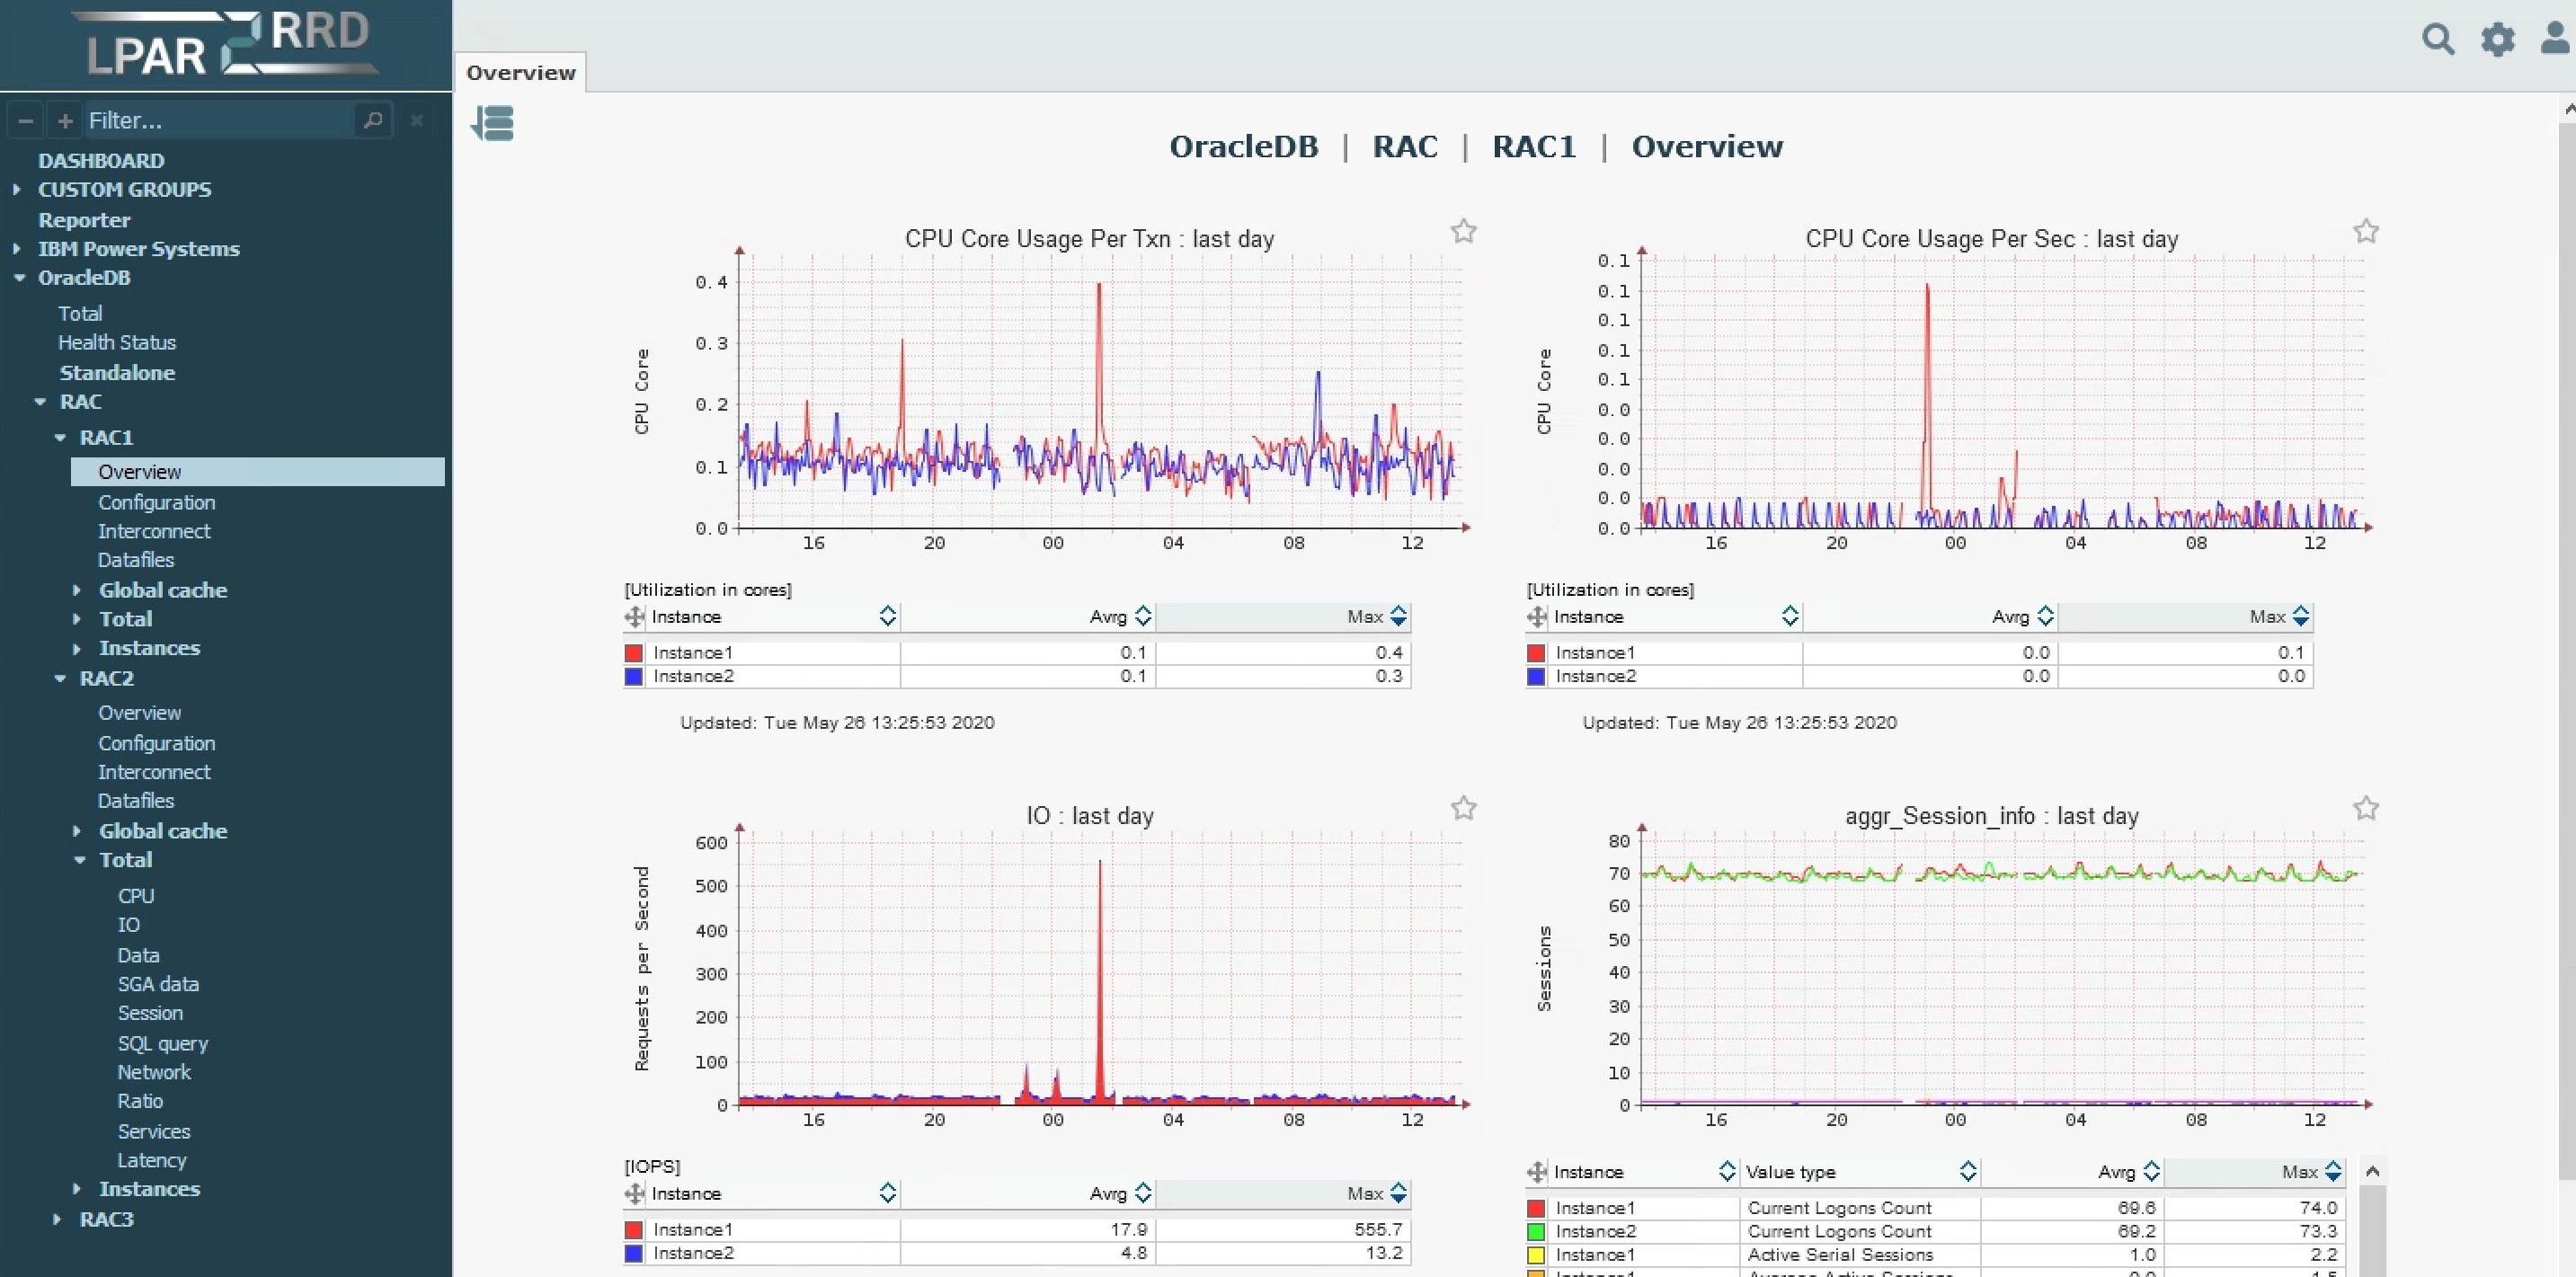Open SGA data under RAC2 Total

pyautogui.click(x=158, y=983)
